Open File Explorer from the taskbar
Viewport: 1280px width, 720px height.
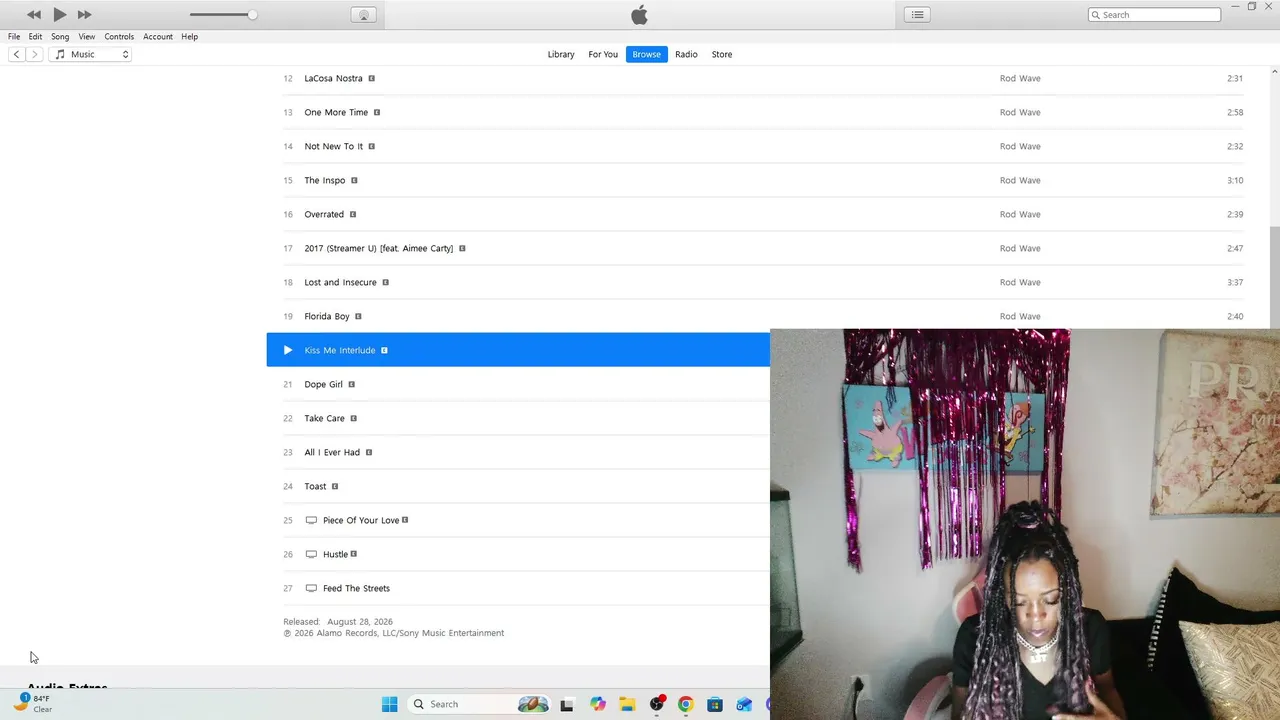(627, 704)
